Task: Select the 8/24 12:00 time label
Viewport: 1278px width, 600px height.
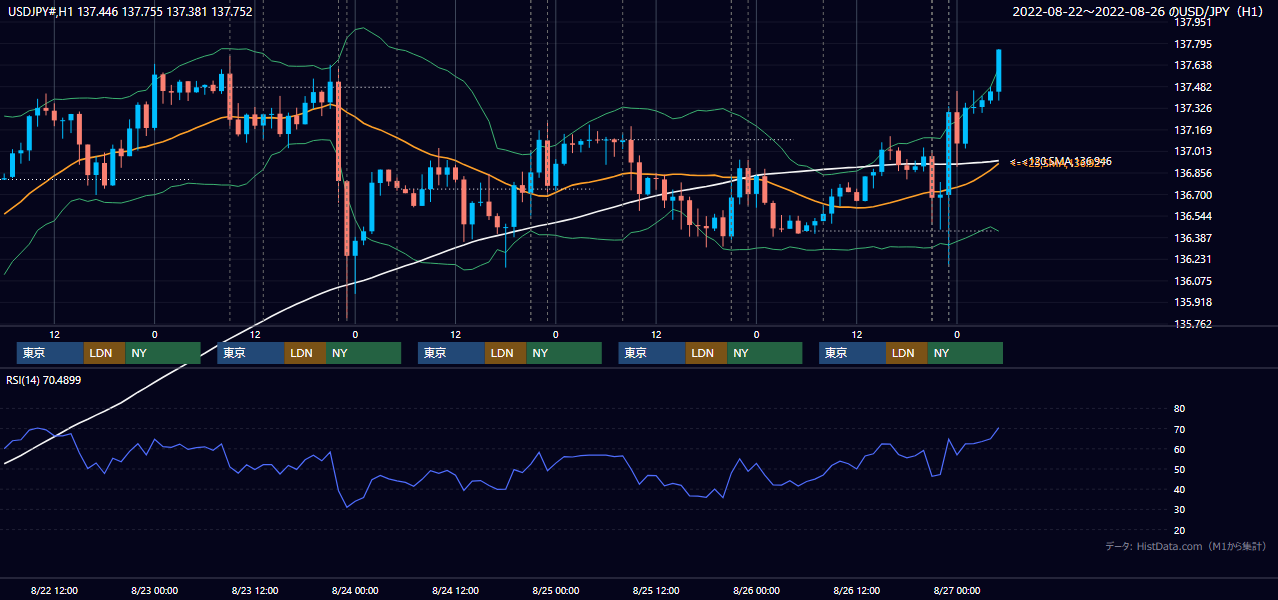Action: (x=455, y=591)
